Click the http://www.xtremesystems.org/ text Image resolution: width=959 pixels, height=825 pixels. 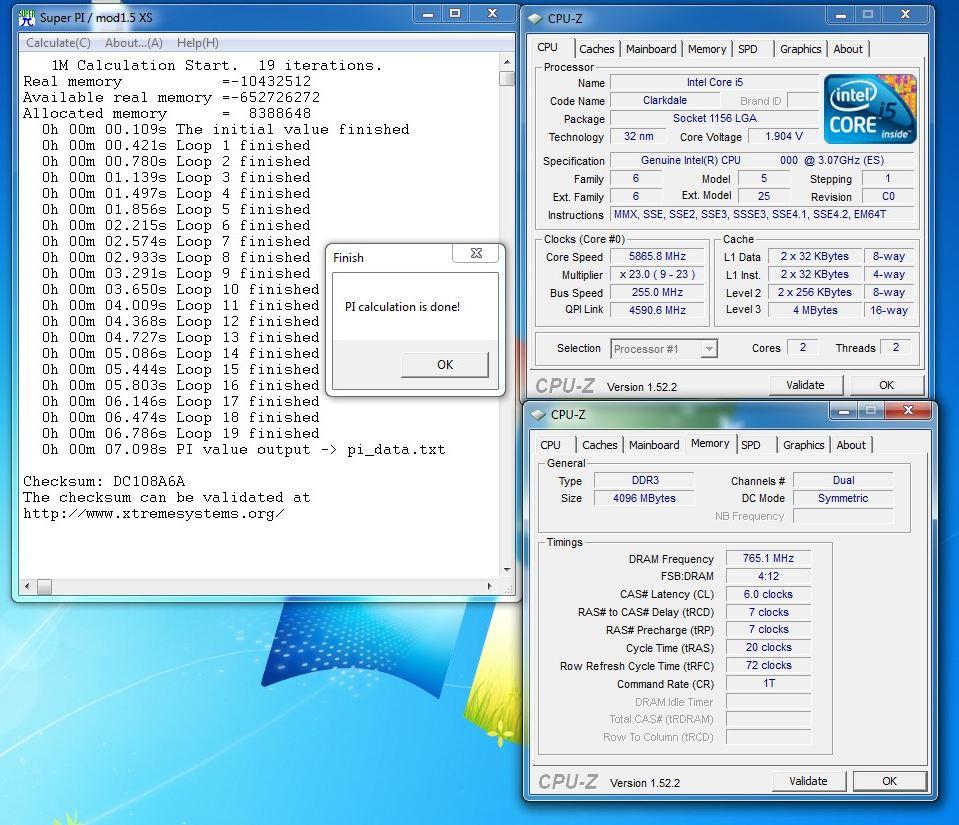(x=154, y=514)
